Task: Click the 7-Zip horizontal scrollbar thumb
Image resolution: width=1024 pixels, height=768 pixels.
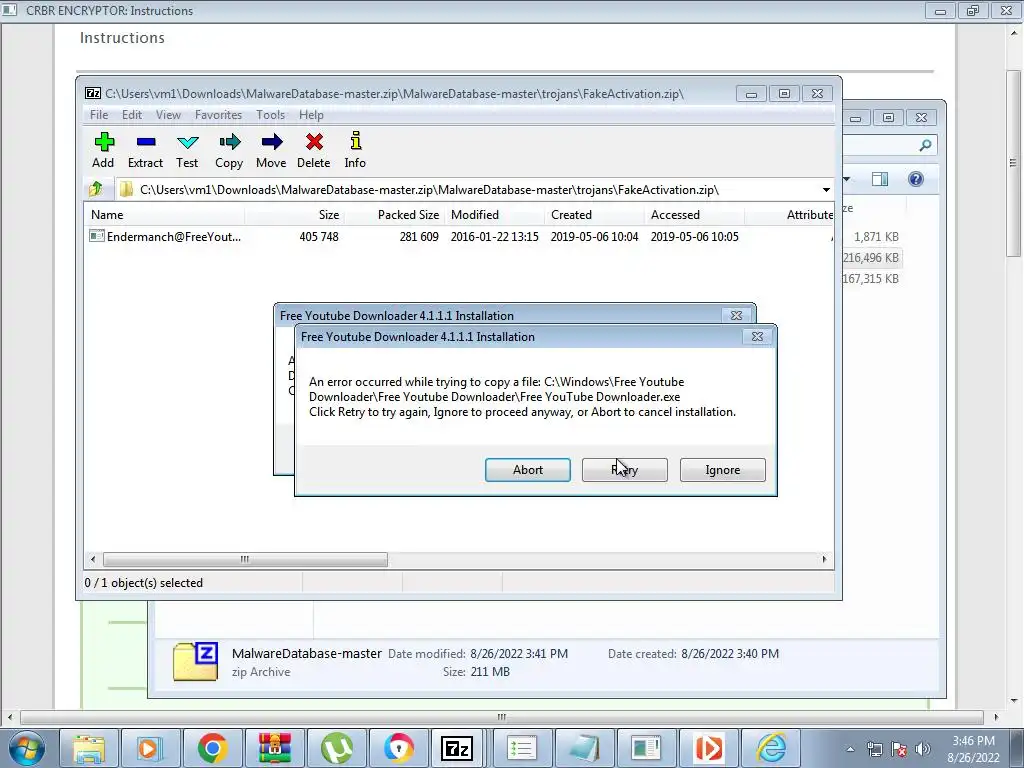Action: pyautogui.click(x=245, y=560)
